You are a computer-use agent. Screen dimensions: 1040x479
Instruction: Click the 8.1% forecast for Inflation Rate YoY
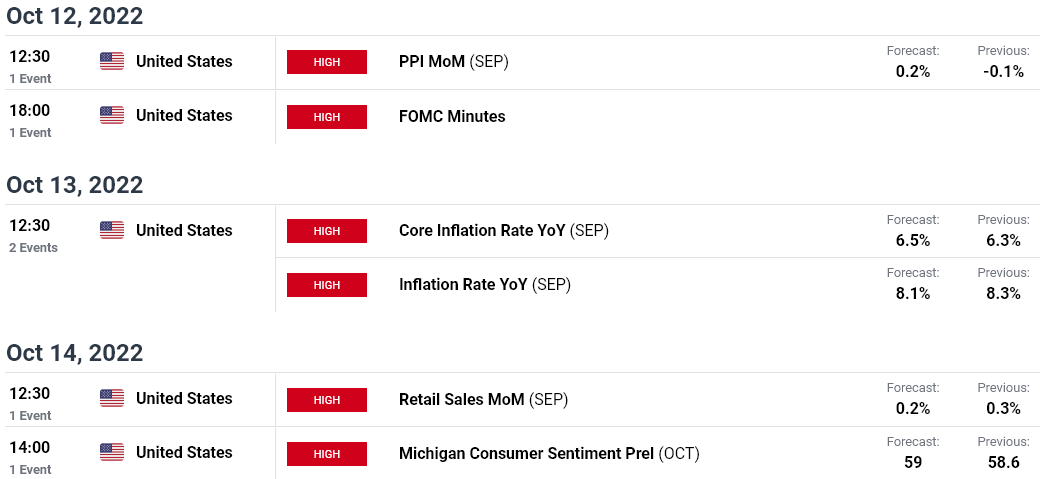[x=913, y=293]
